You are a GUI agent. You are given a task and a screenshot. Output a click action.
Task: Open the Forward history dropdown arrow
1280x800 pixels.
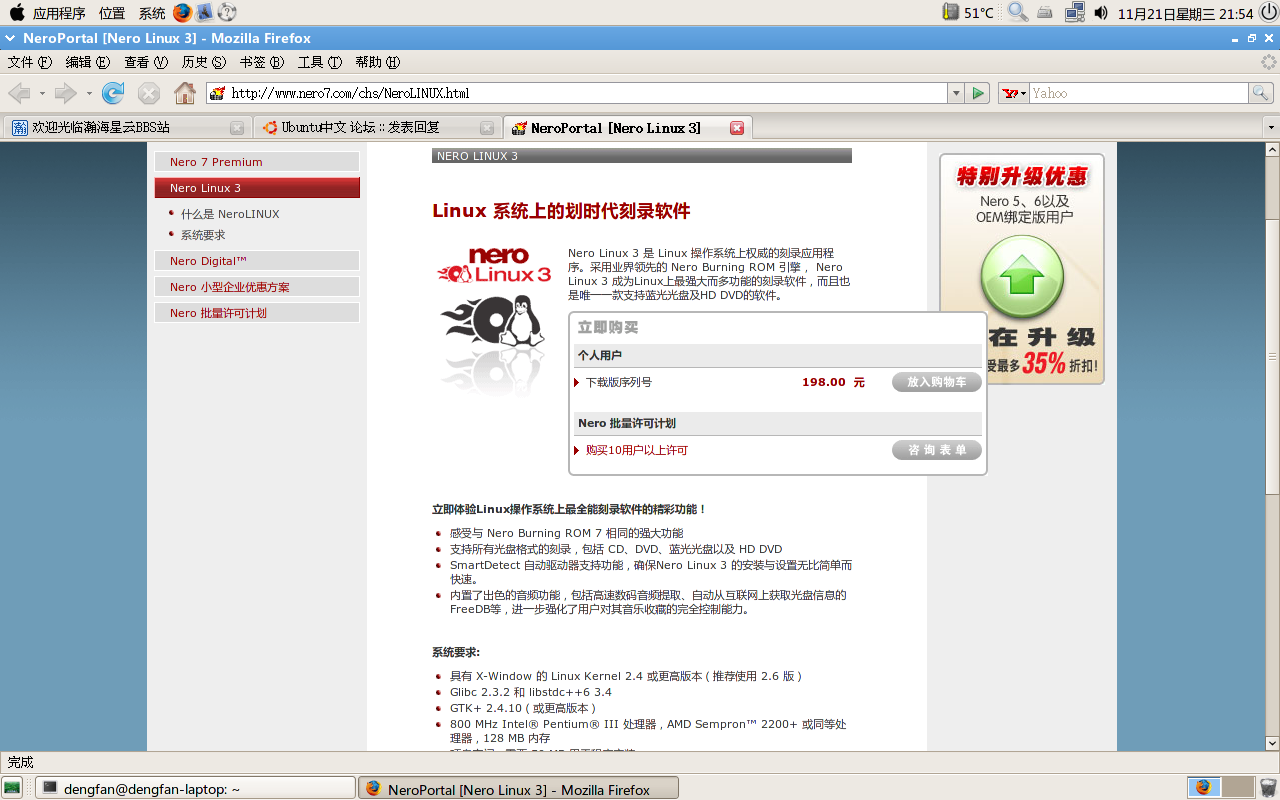coord(89,94)
